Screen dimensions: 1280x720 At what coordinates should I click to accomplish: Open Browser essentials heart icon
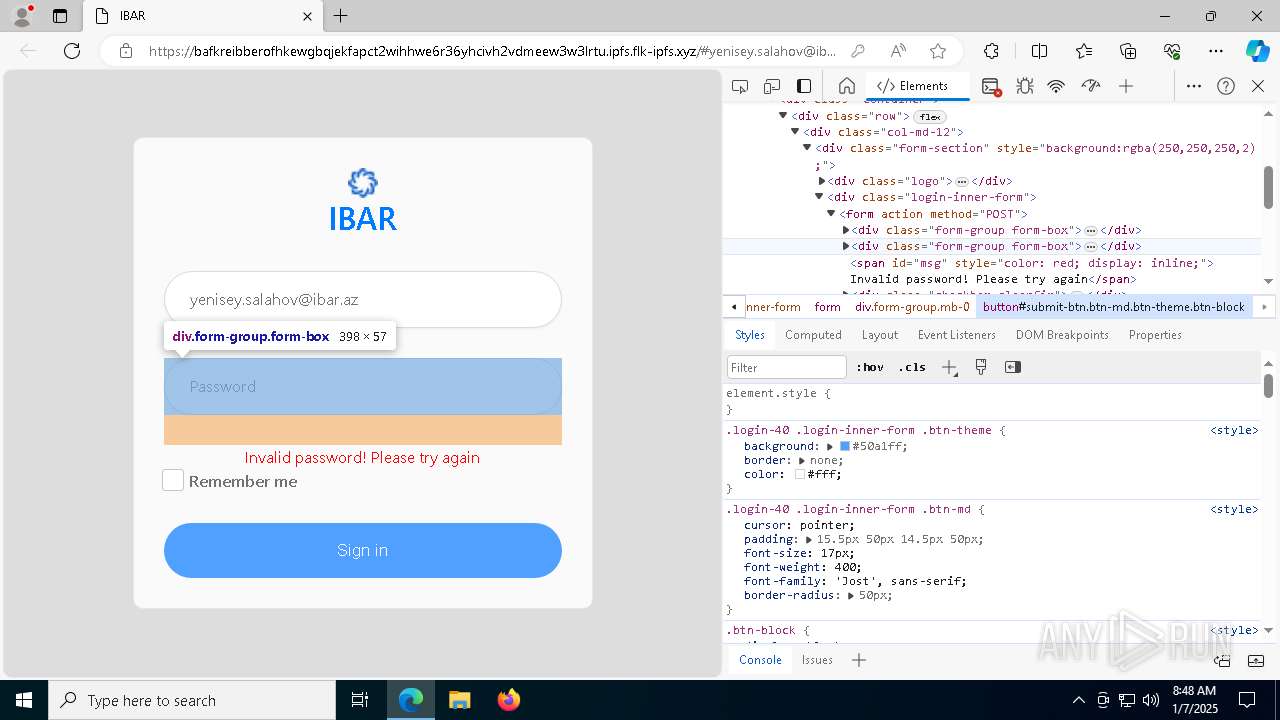click(x=1172, y=51)
